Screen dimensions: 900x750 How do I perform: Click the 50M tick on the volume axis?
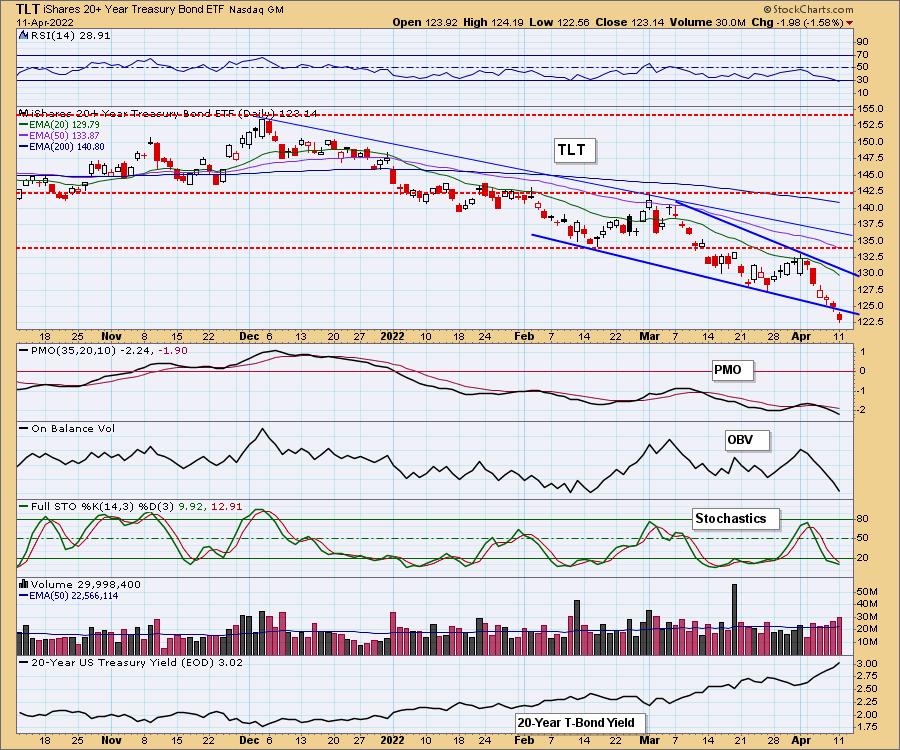point(867,591)
